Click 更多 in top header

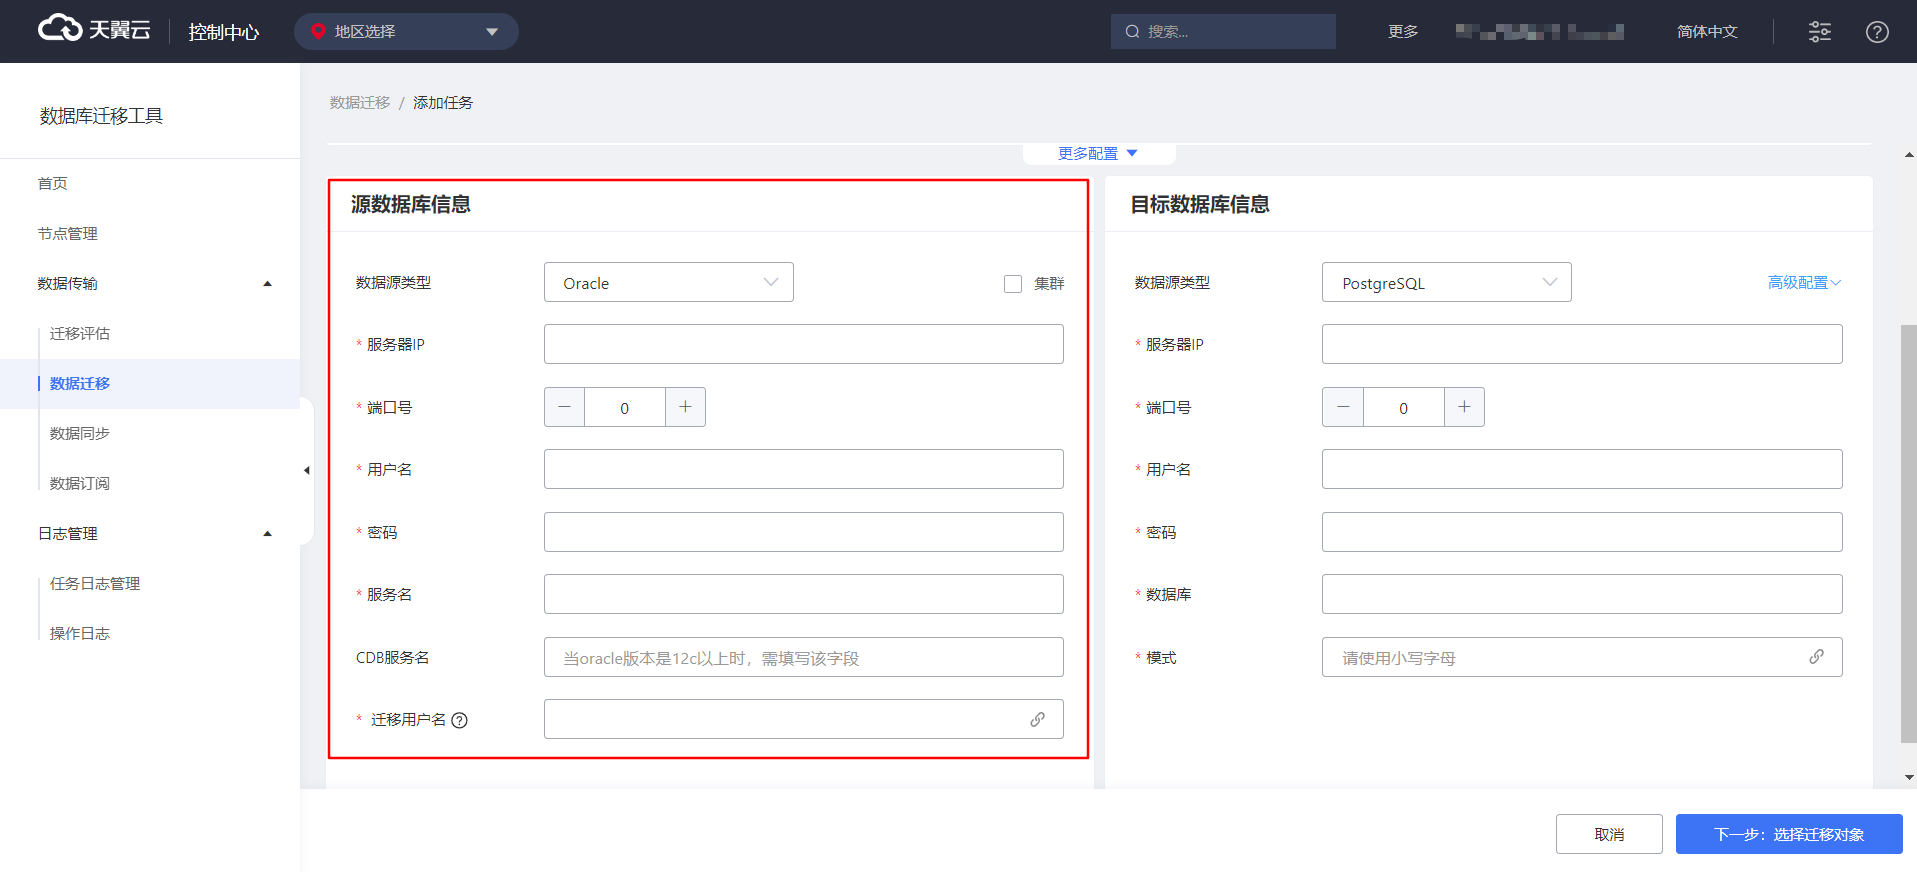pos(1403,32)
